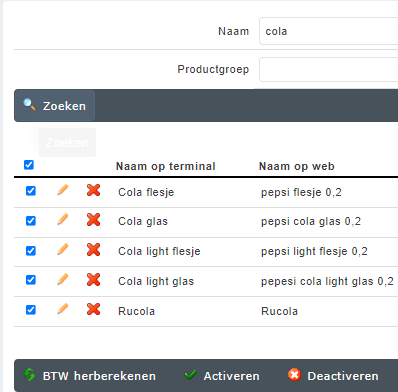Click BTW herberekenen button
Screen dimensions: 398x392
pyautogui.click(x=89, y=376)
